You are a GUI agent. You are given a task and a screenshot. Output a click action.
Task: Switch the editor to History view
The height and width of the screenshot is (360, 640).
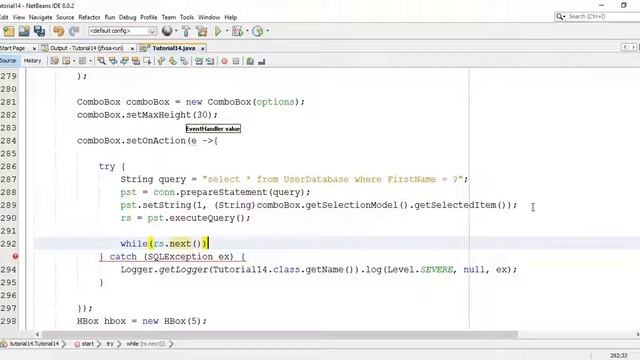(33, 61)
